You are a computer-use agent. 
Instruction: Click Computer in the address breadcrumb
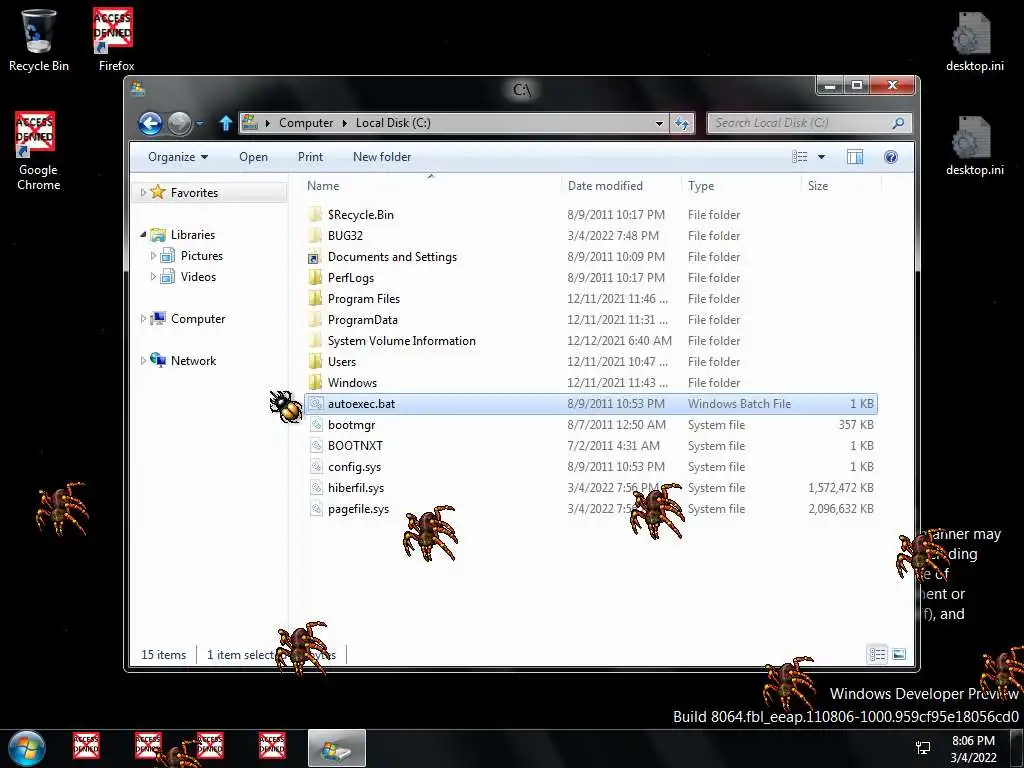(x=306, y=123)
